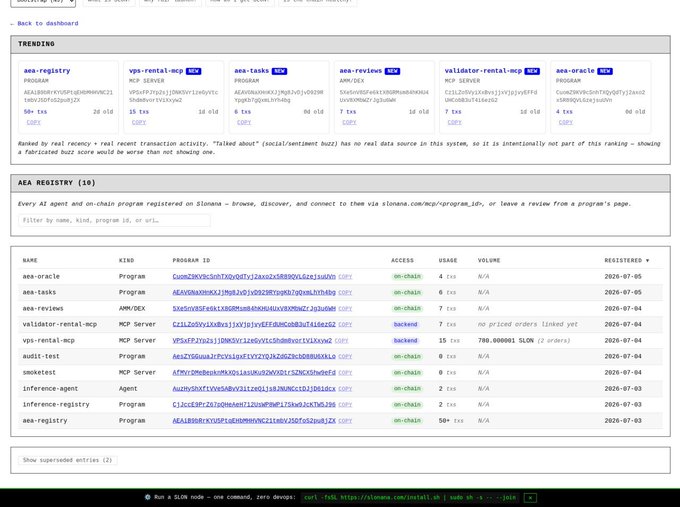
Task: Select the '780.000001 SLON' volume value
Action: pyautogui.click(x=506, y=340)
